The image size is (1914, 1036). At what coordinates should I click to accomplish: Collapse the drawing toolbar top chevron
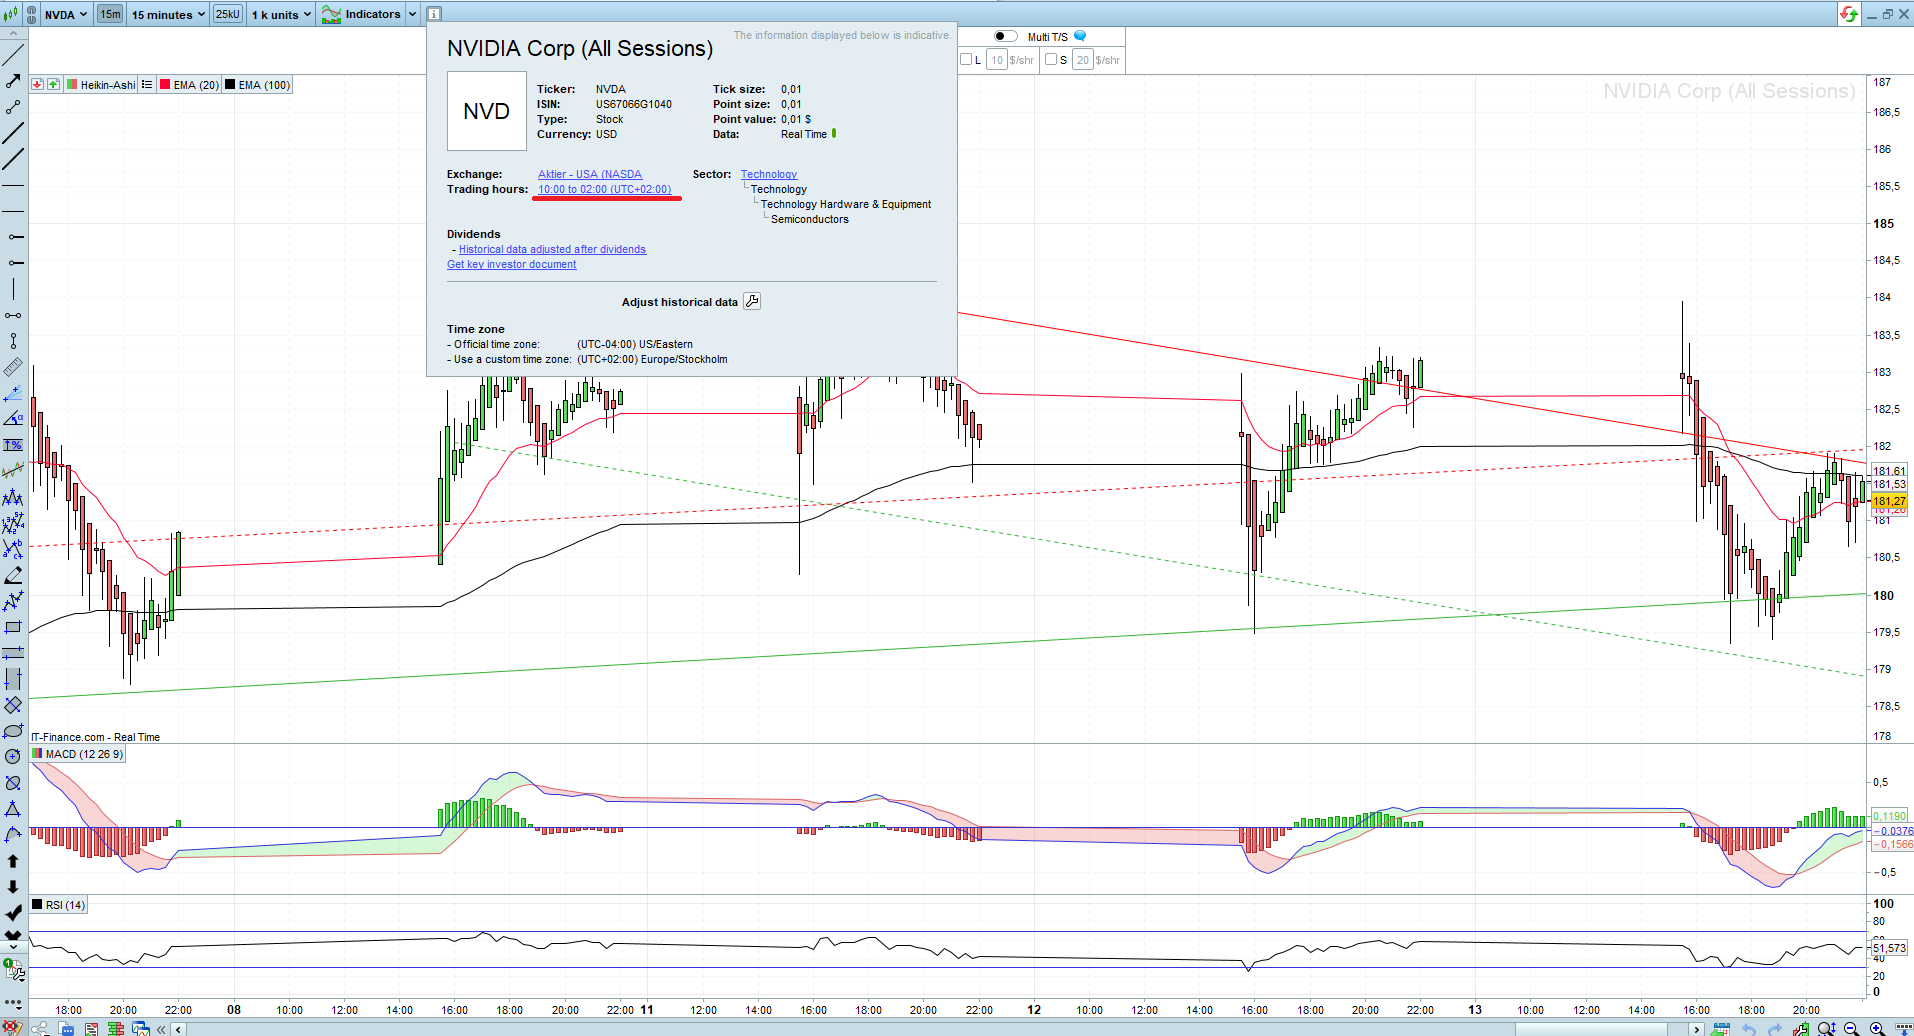tap(13, 34)
